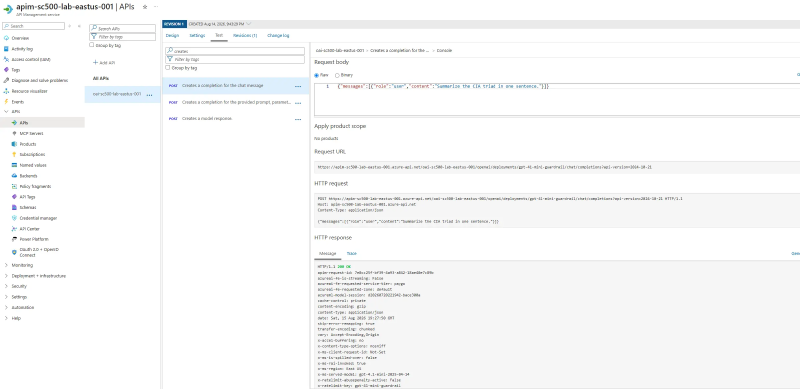
Task: Open ellipsis menu for Creates a model response
Action: pyautogui.click(x=298, y=119)
